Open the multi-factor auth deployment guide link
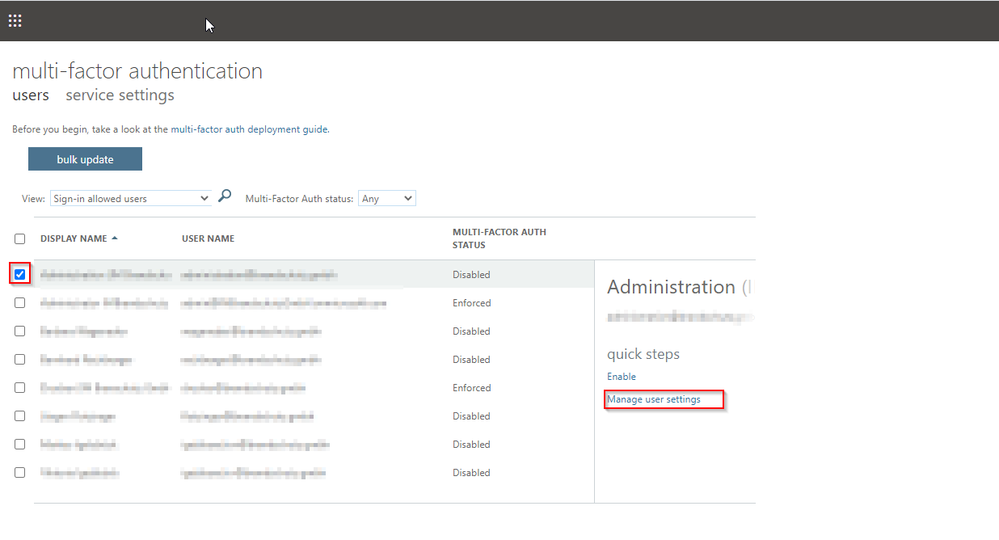The image size is (999, 540). (x=249, y=129)
